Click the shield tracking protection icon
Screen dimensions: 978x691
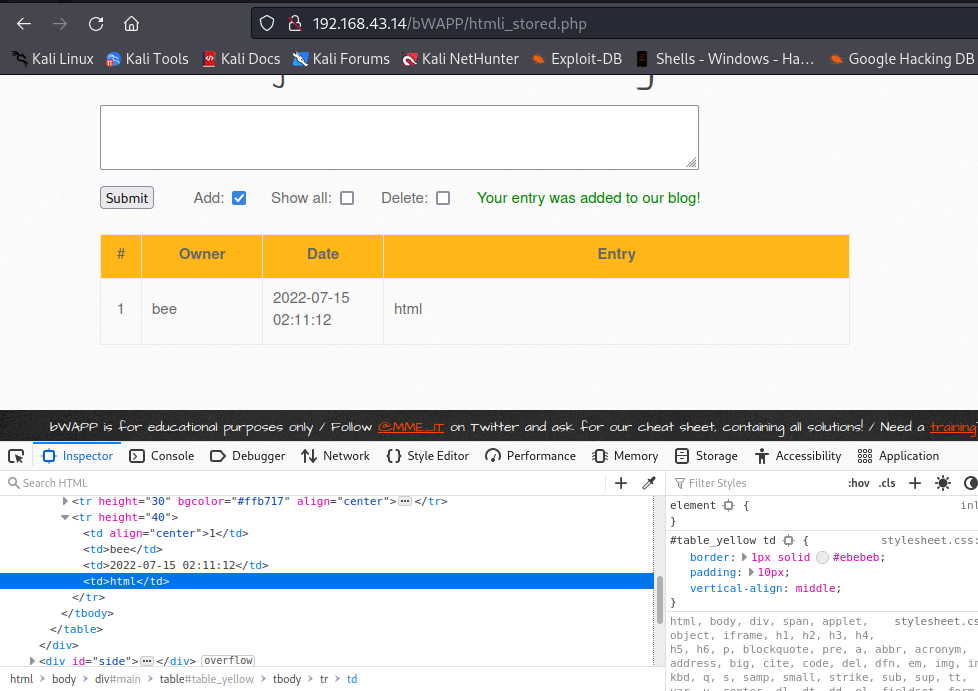click(x=267, y=24)
